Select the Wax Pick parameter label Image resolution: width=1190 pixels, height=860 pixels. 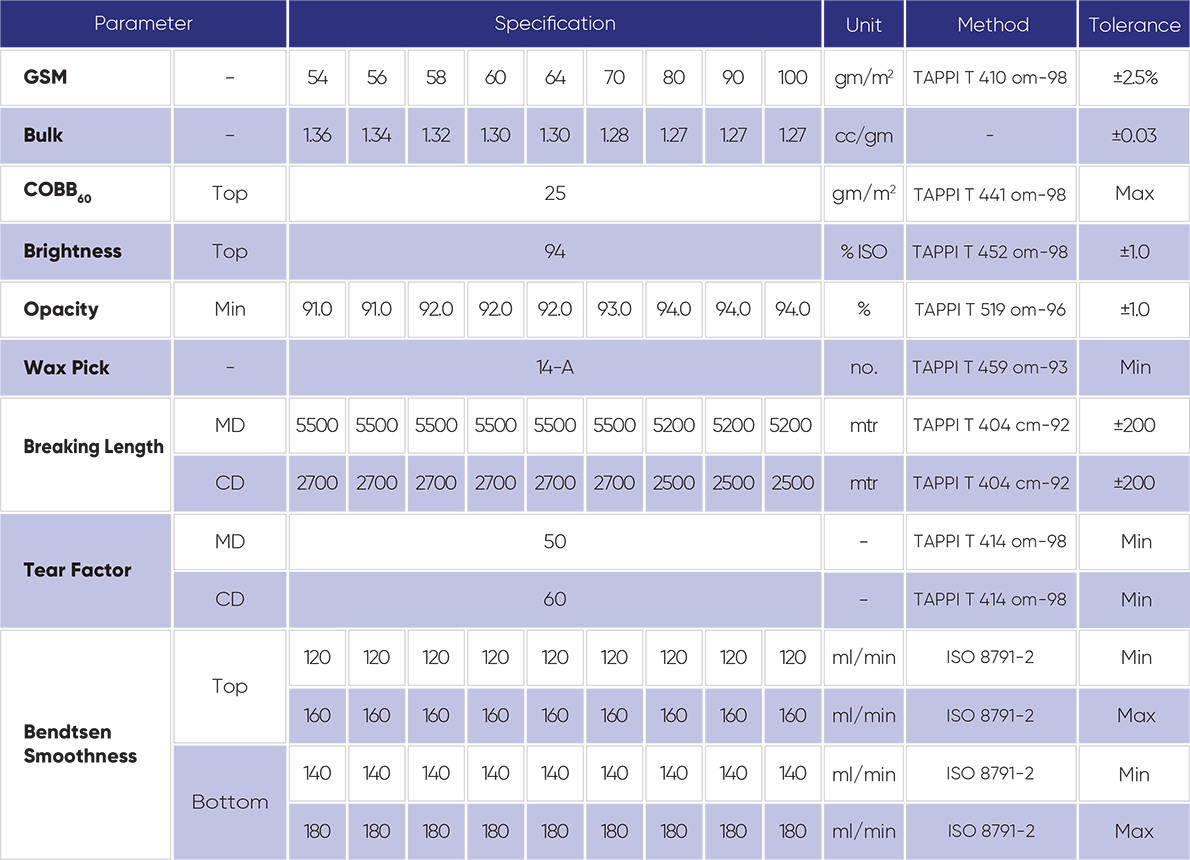(x=66, y=367)
